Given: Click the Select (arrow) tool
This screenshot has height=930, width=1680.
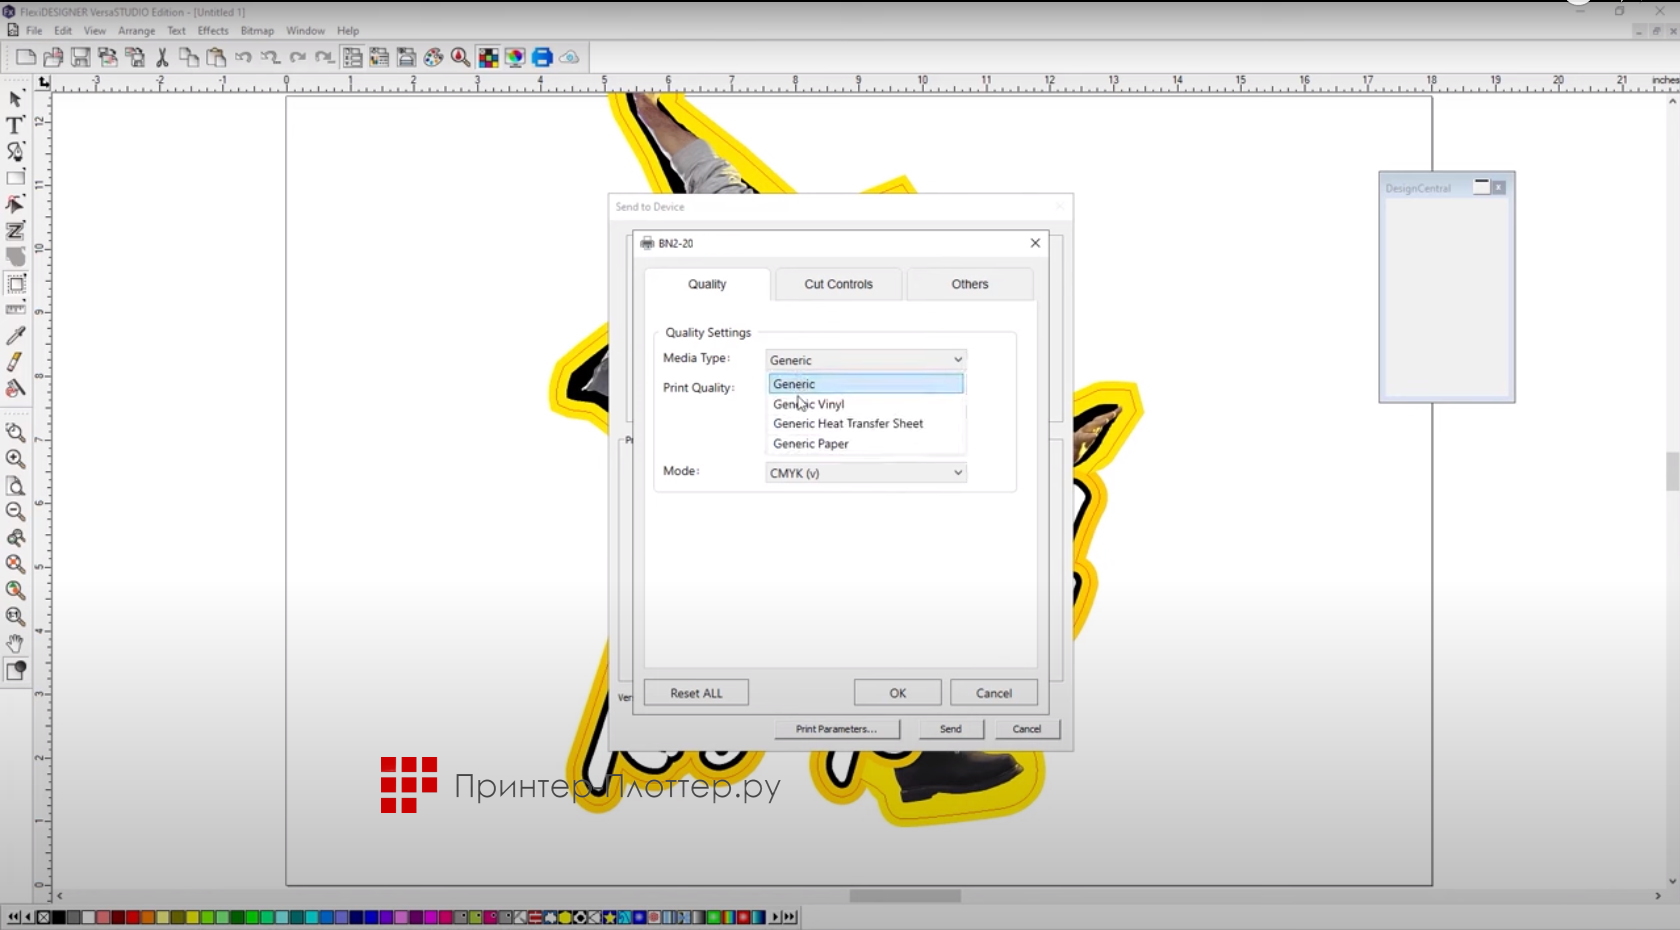Looking at the screenshot, I should [x=15, y=99].
